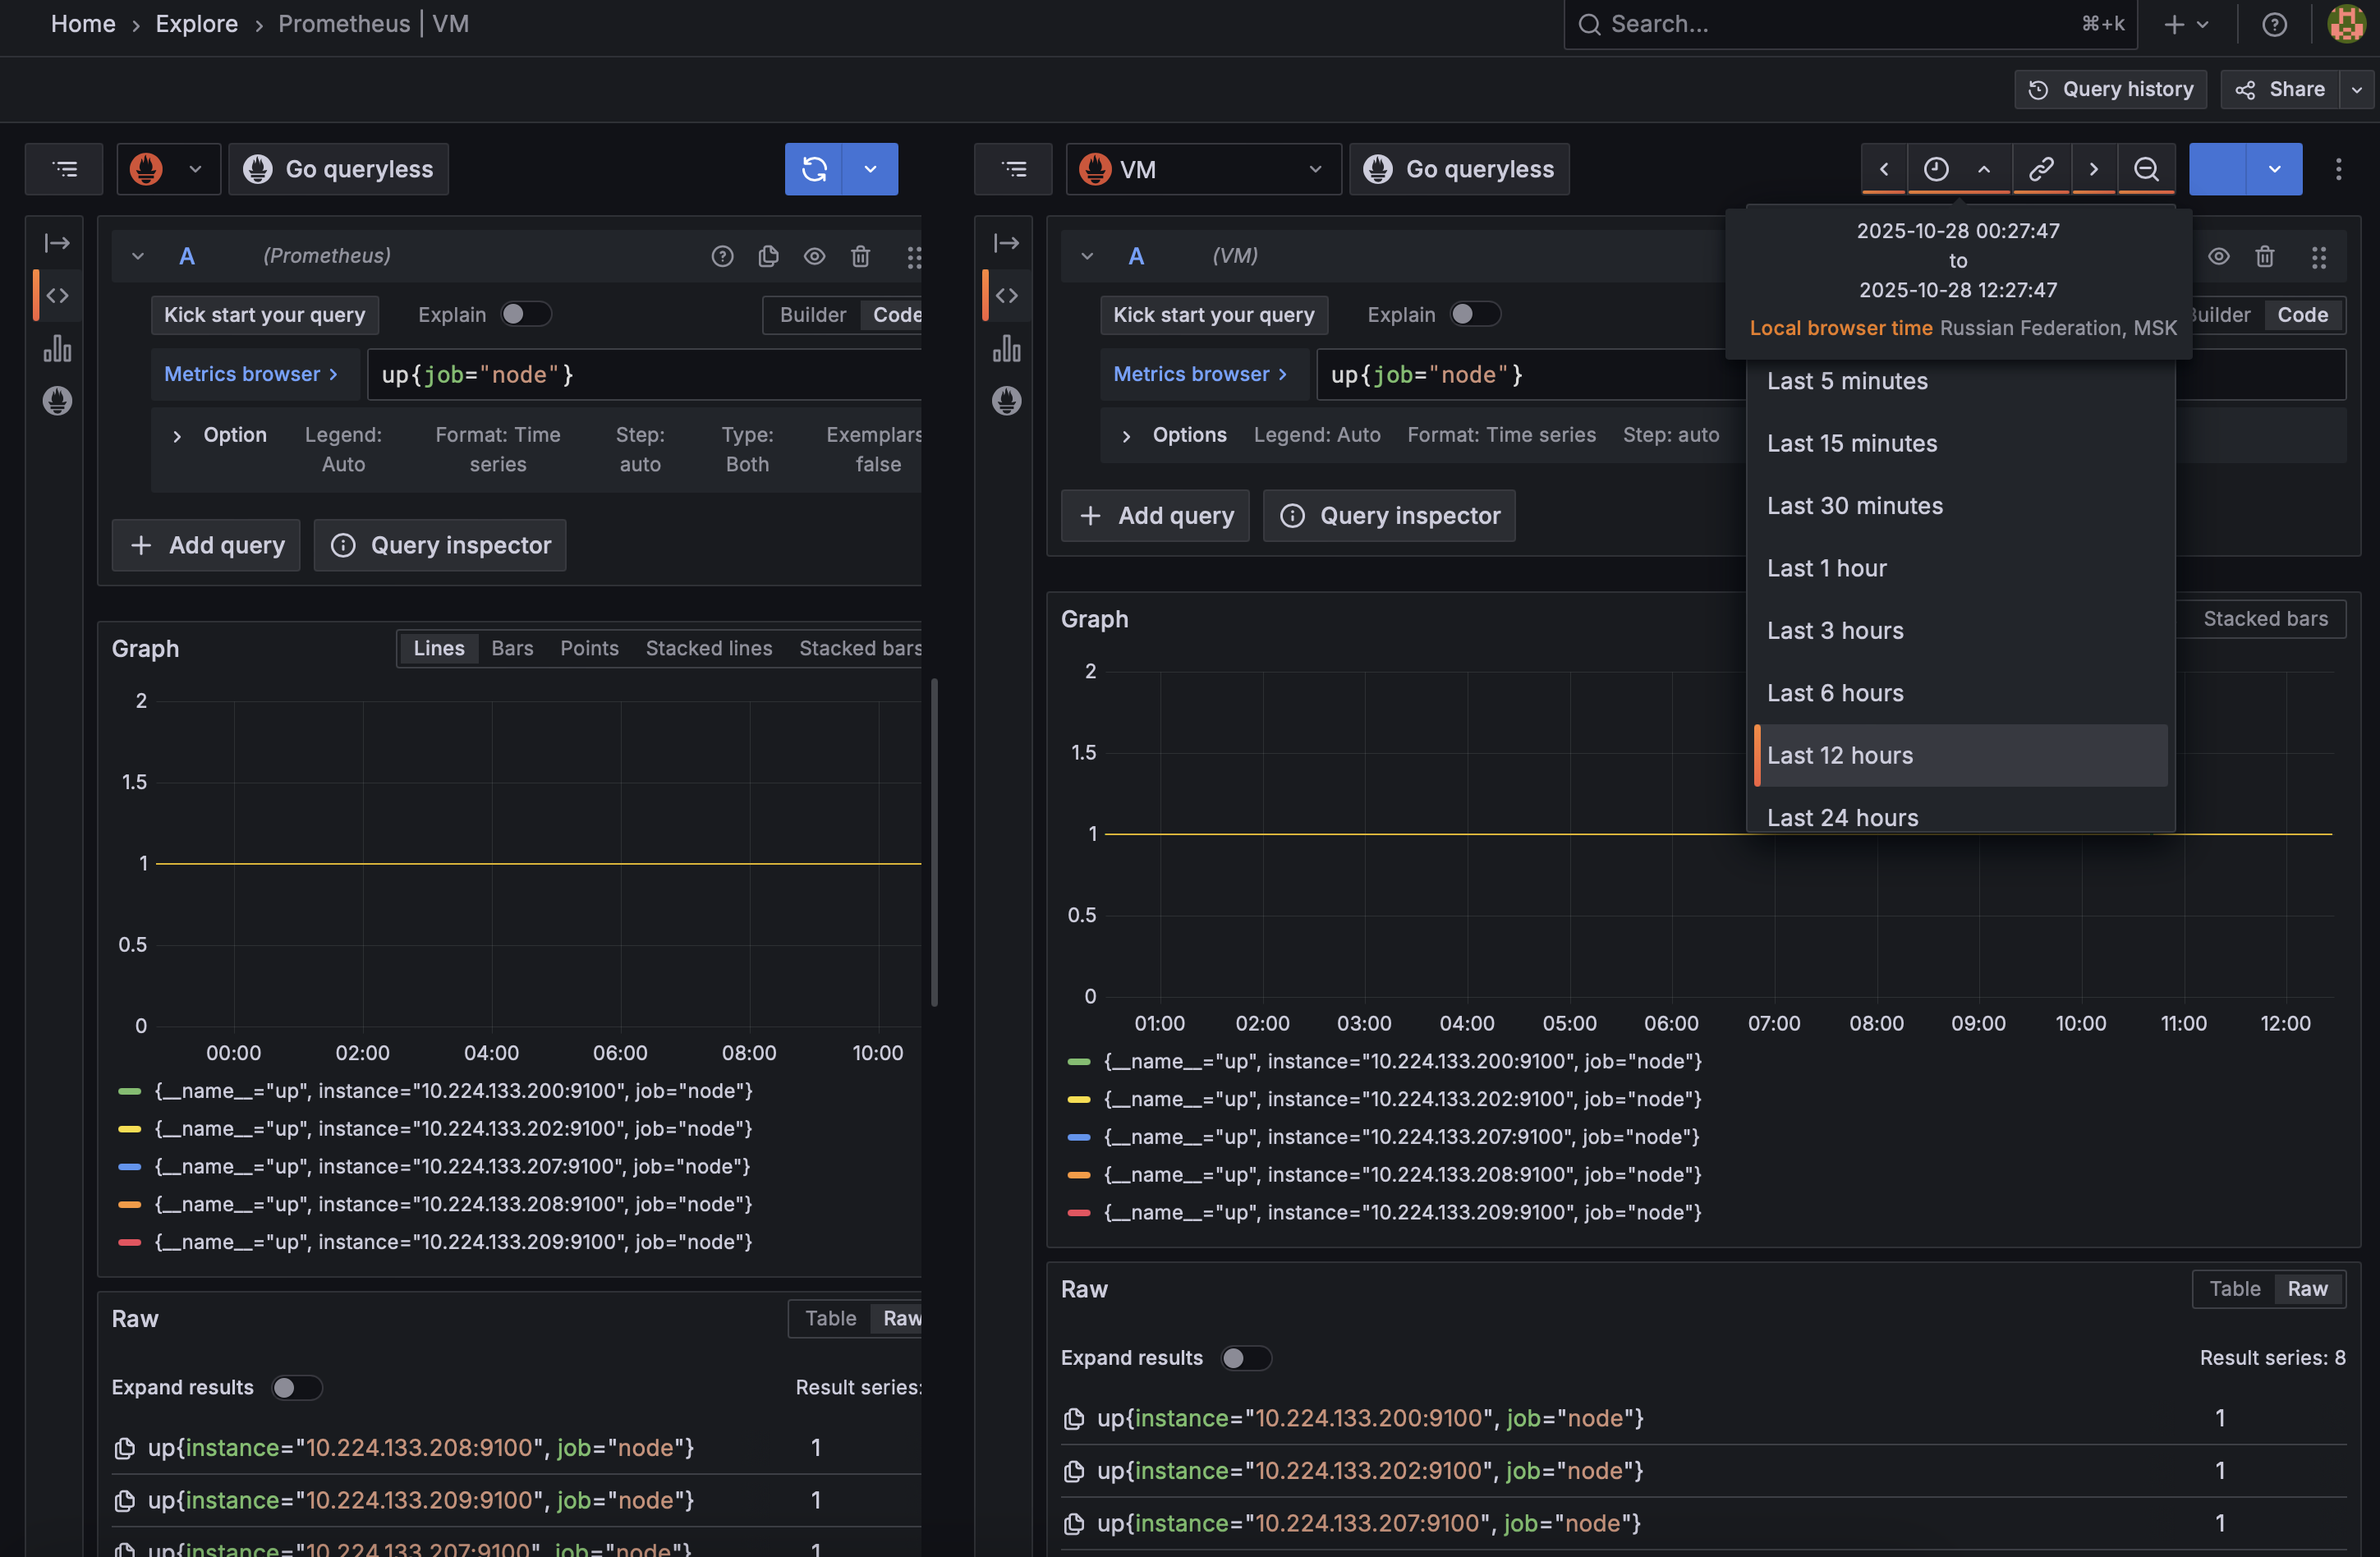This screenshot has height=1557, width=2380.
Task: Hide the Prometheus query A response
Action: coord(814,256)
